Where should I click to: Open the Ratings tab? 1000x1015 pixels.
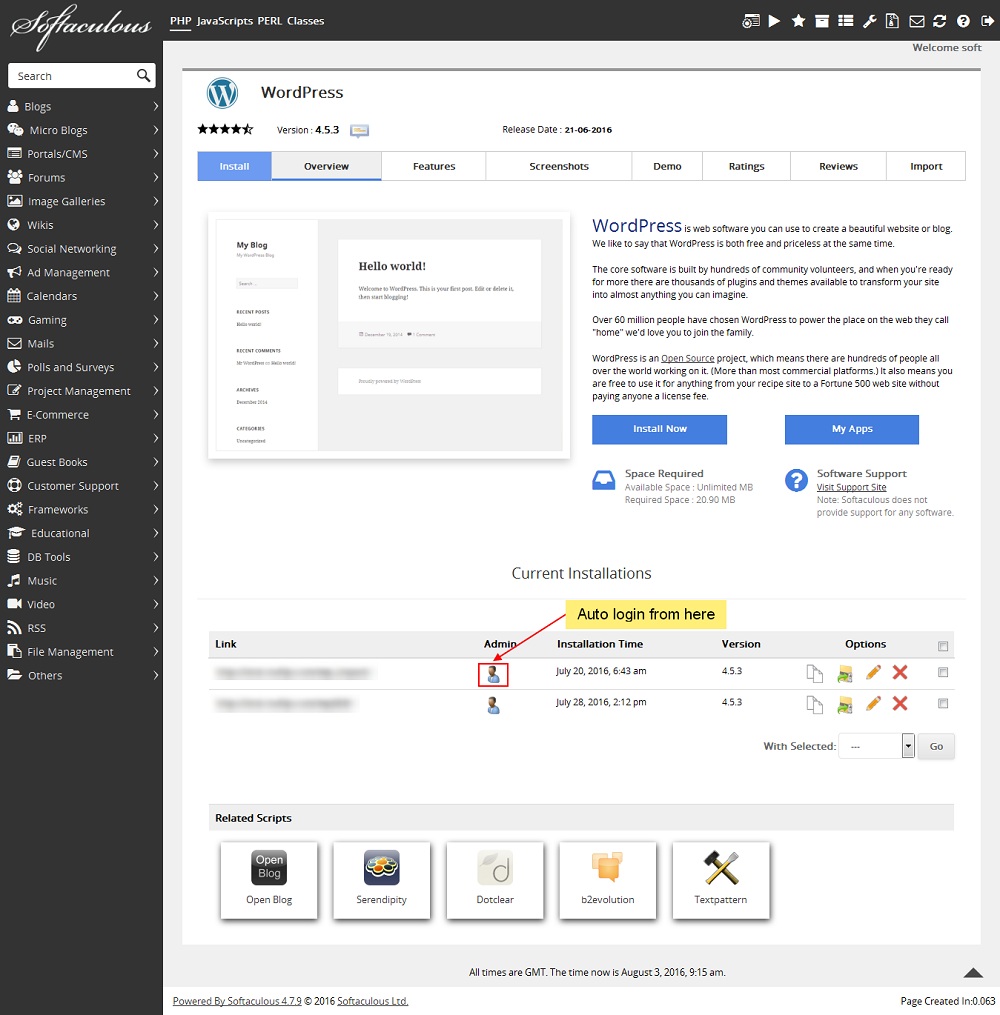746,166
